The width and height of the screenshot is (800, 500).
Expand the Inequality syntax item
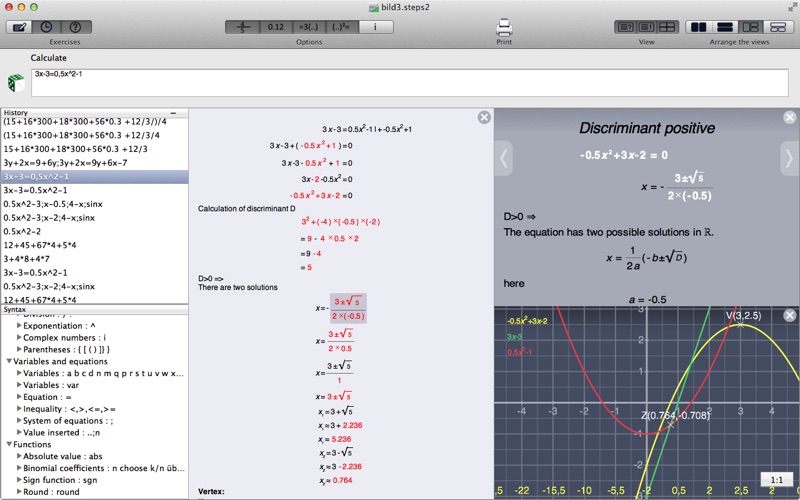click(19, 409)
